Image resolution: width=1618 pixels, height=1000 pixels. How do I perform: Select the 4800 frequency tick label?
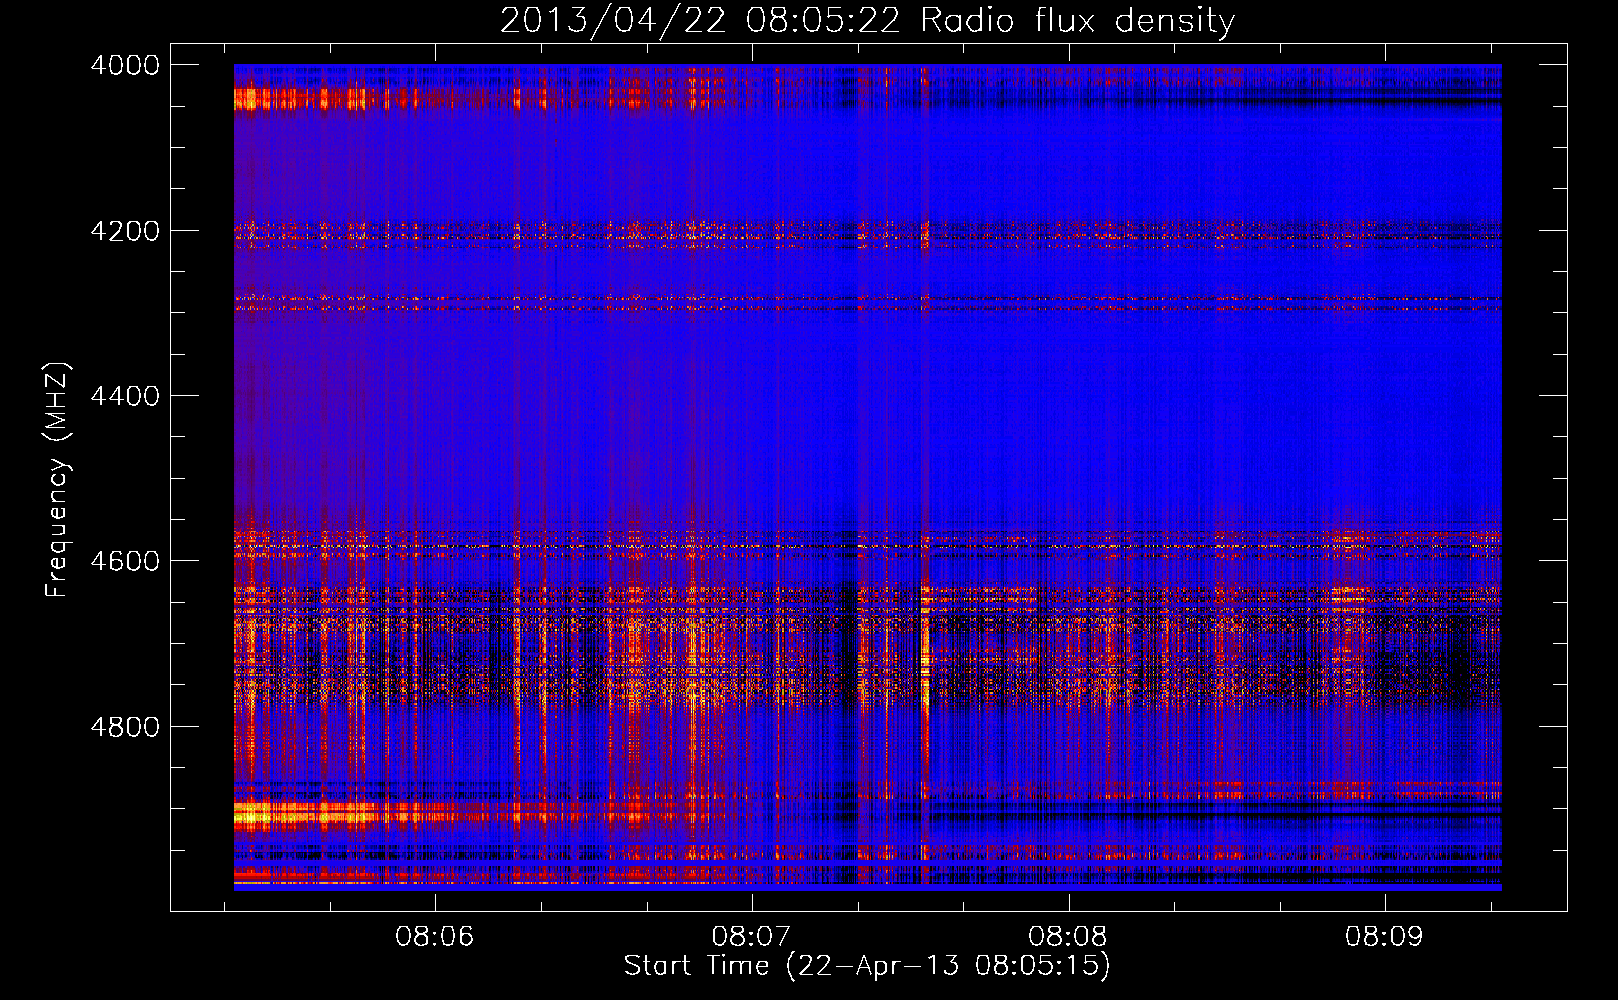point(125,727)
